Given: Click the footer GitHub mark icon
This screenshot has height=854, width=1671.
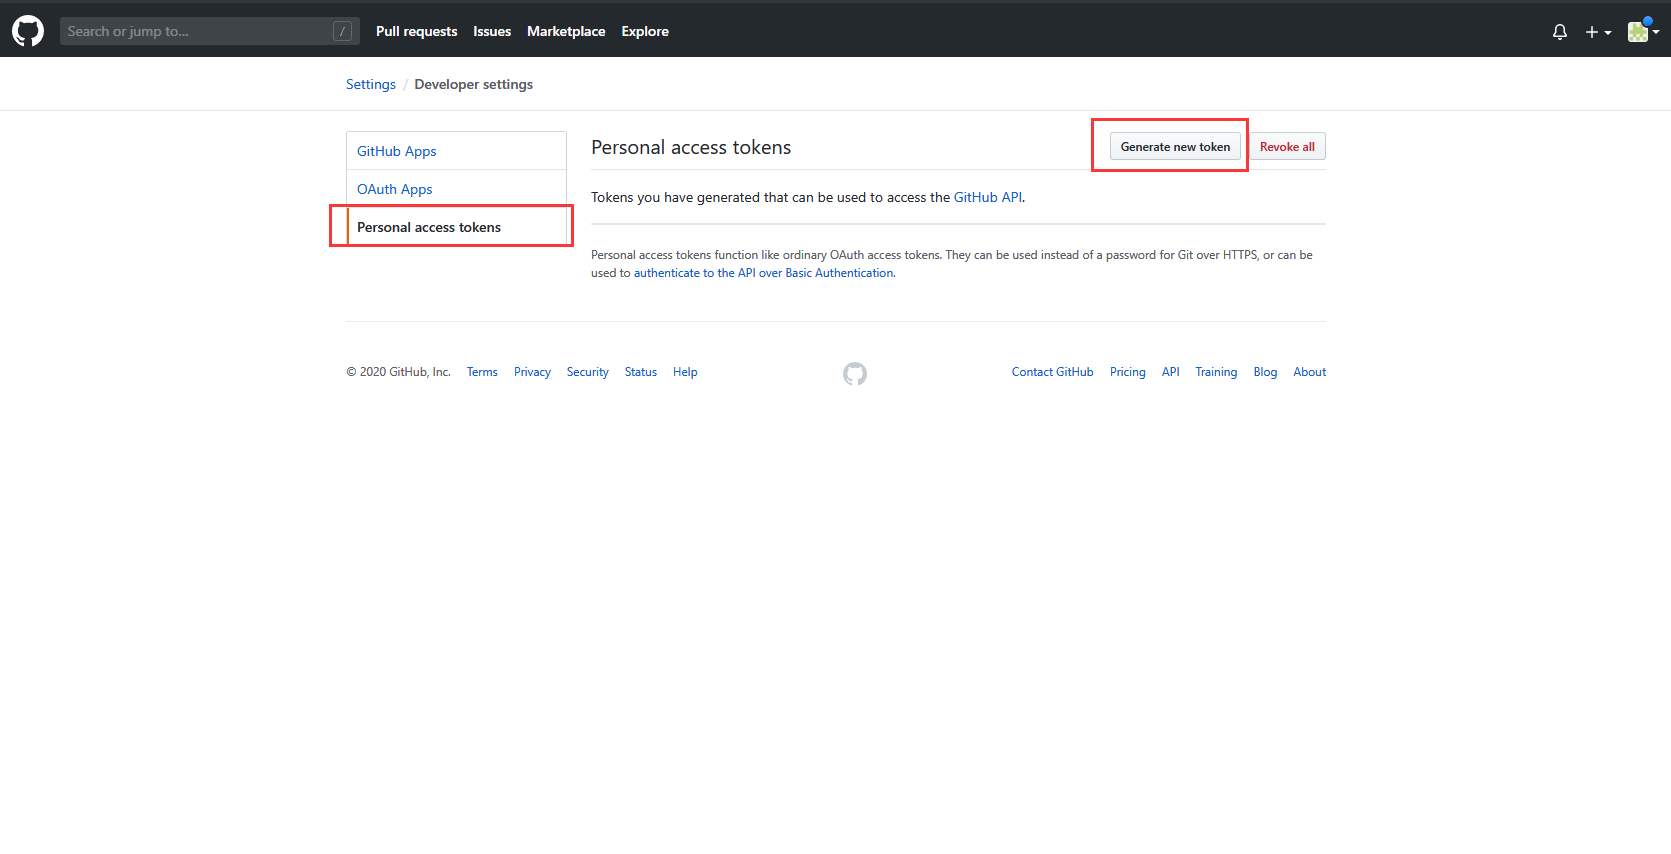Looking at the screenshot, I should tap(854, 374).
